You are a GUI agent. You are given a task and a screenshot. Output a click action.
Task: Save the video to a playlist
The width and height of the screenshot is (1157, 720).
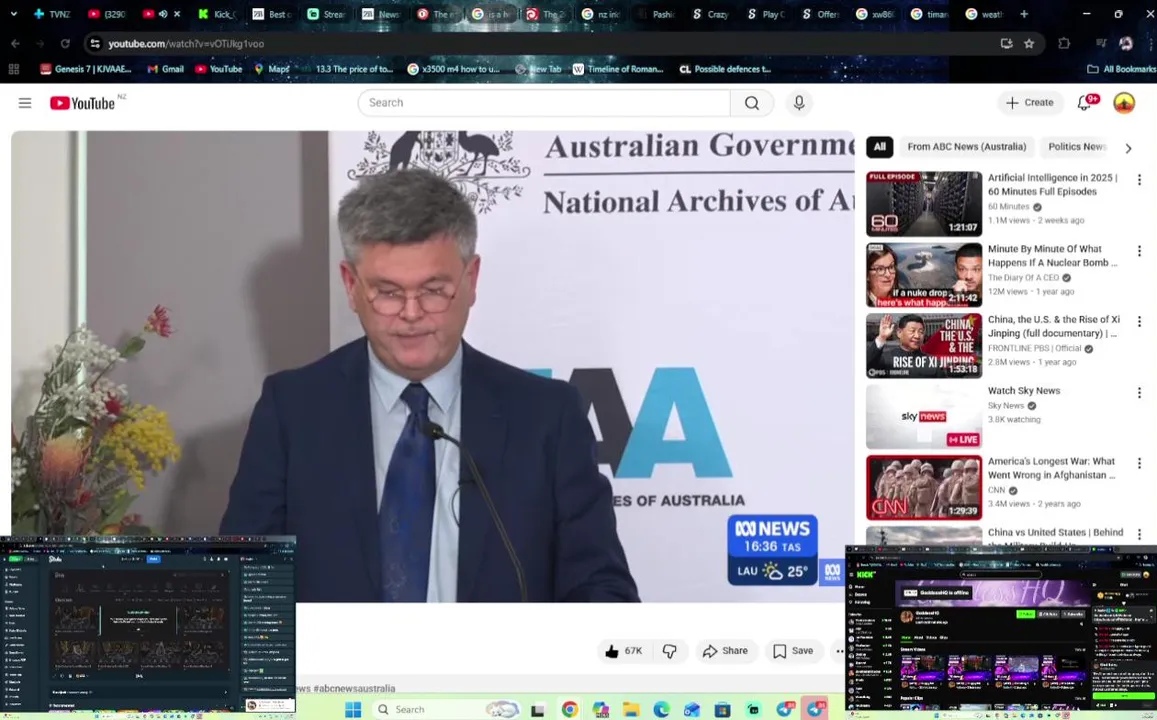point(793,651)
